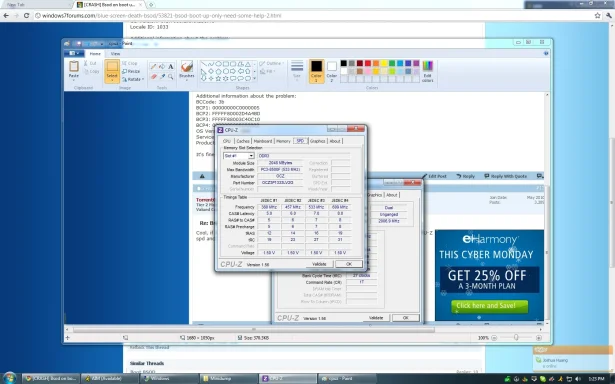This screenshot has height=384, width=615.
Task: Select the Eraser tool
Action: (x=153, y=76)
